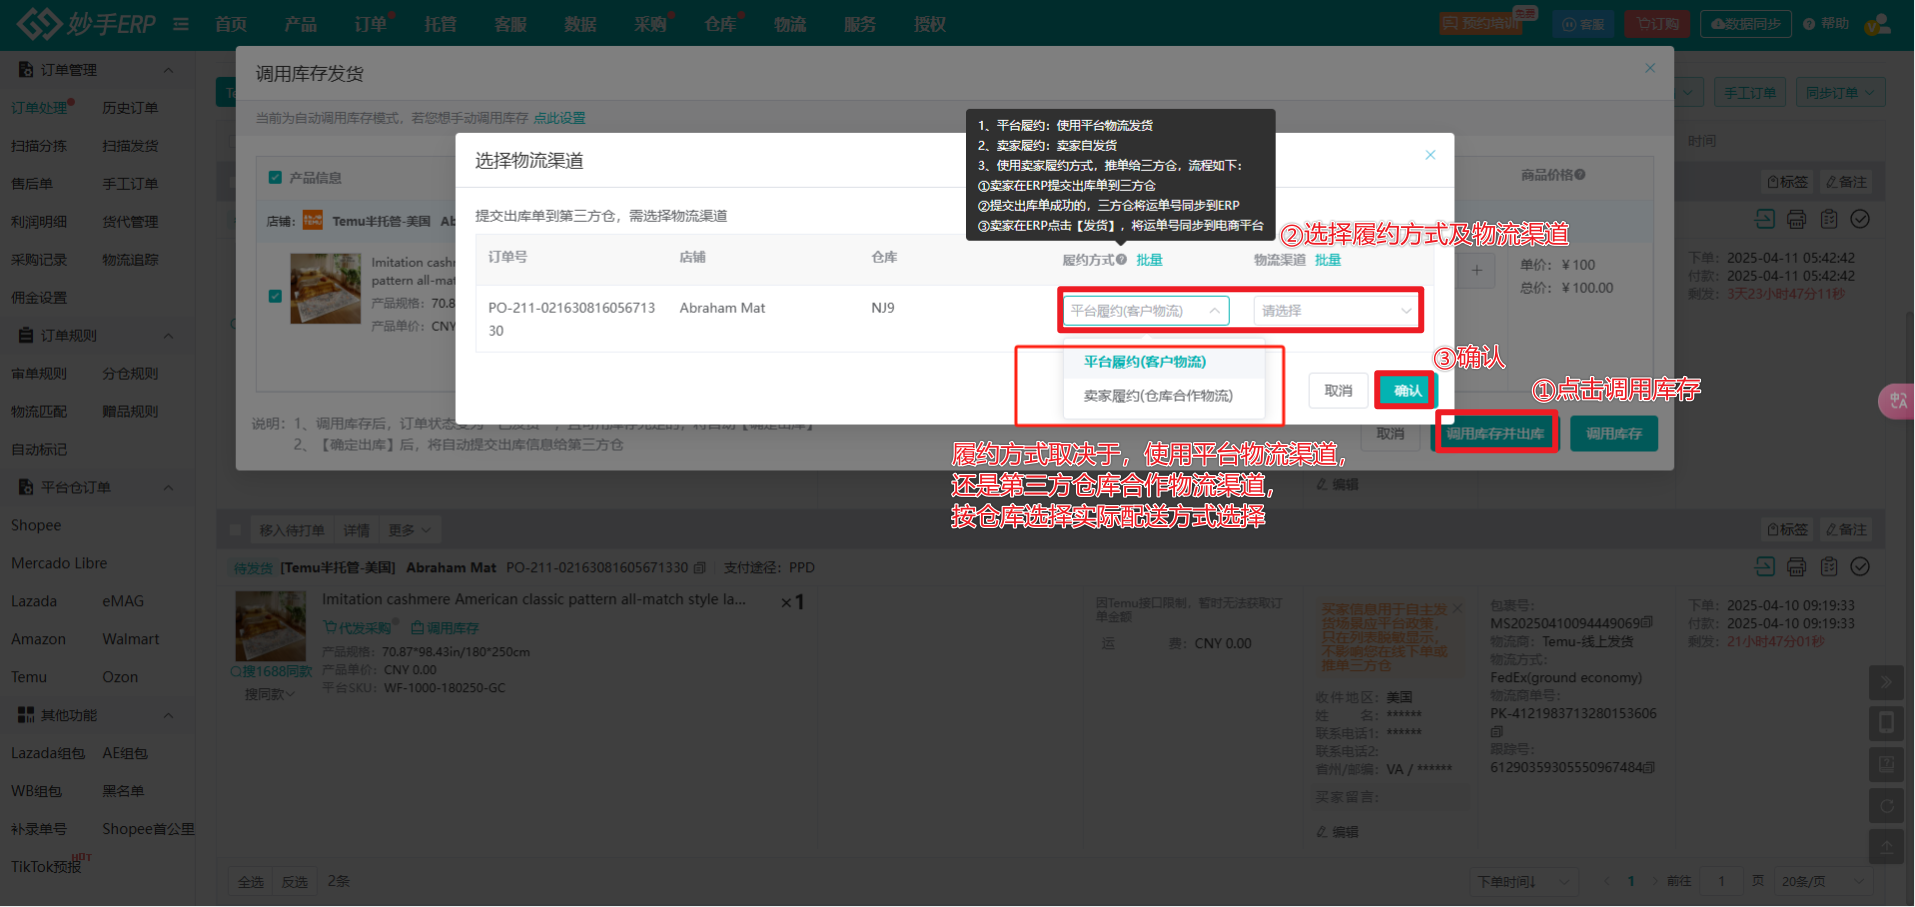Collapse the 平台仓订单 sidebar section
Screen dimensions: 1915x907
click(x=168, y=488)
